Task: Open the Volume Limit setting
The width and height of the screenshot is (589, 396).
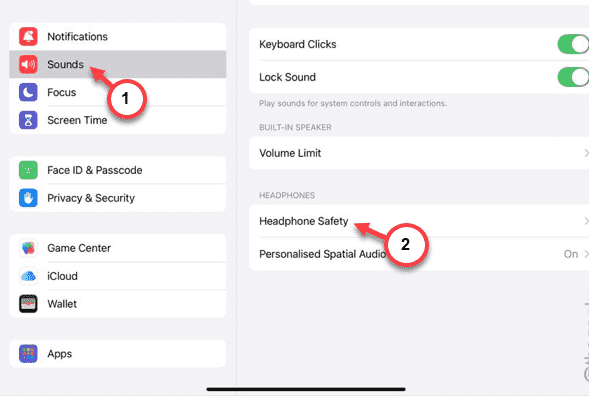Action: pyautogui.click(x=419, y=153)
